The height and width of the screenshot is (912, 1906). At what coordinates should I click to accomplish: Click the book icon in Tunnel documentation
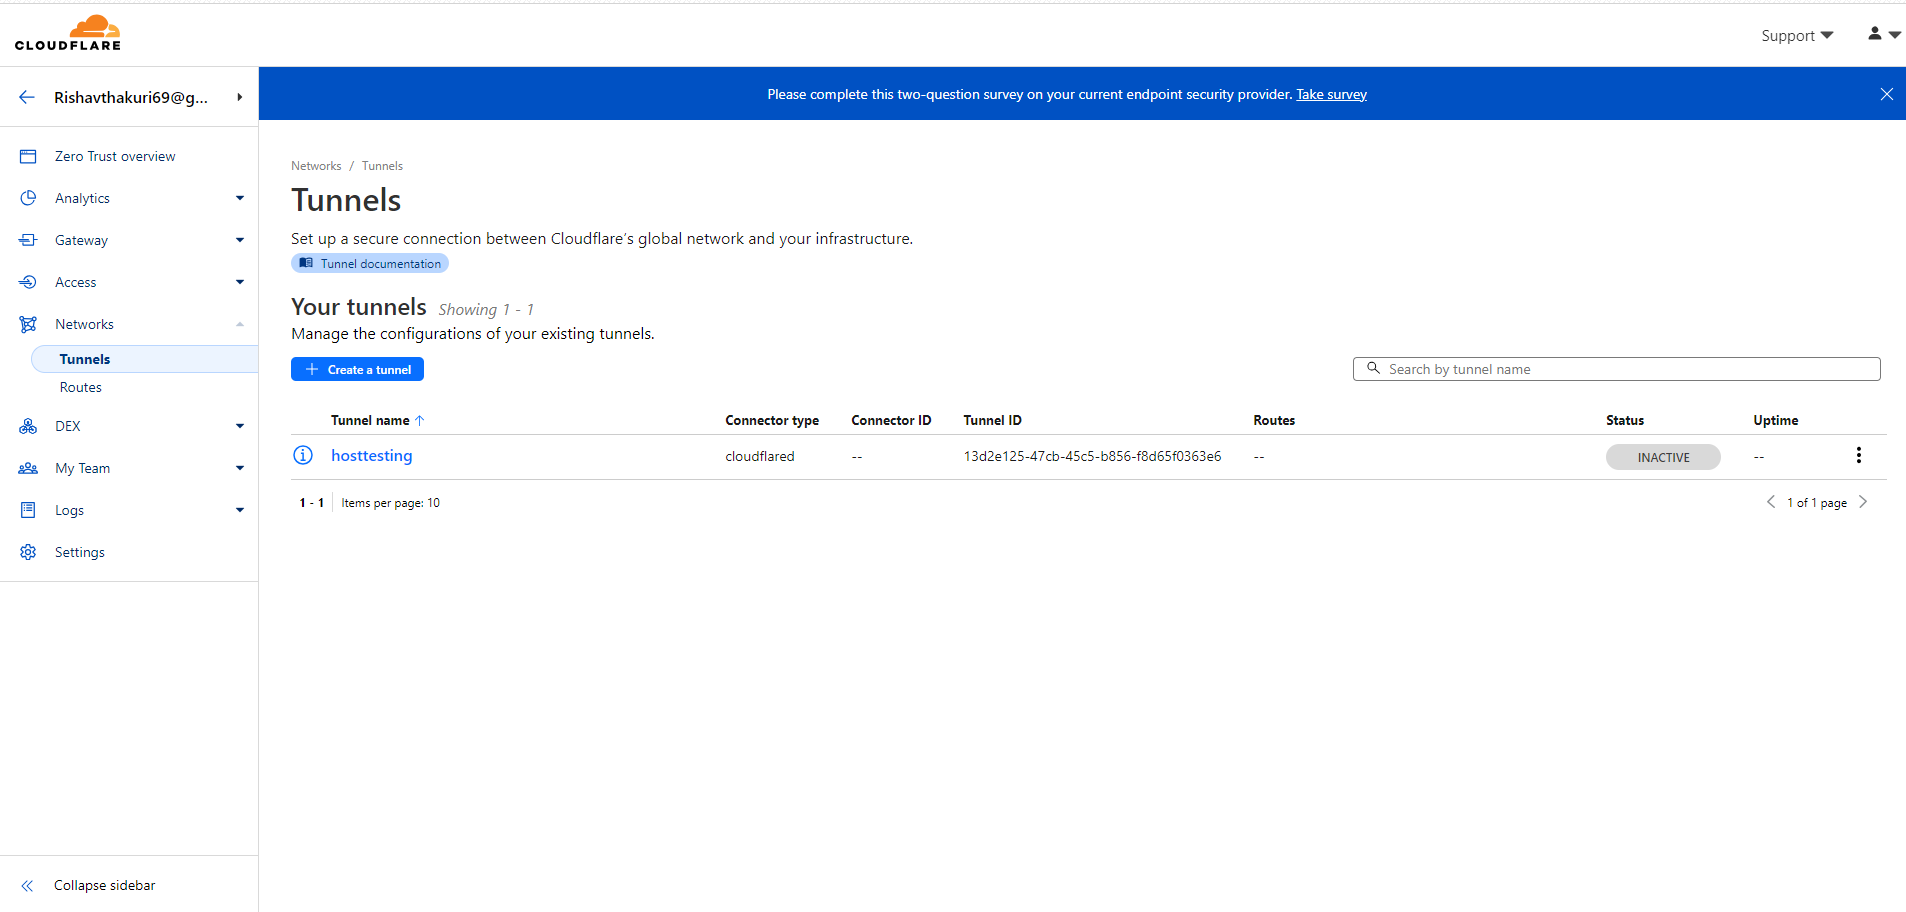(306, 263)
